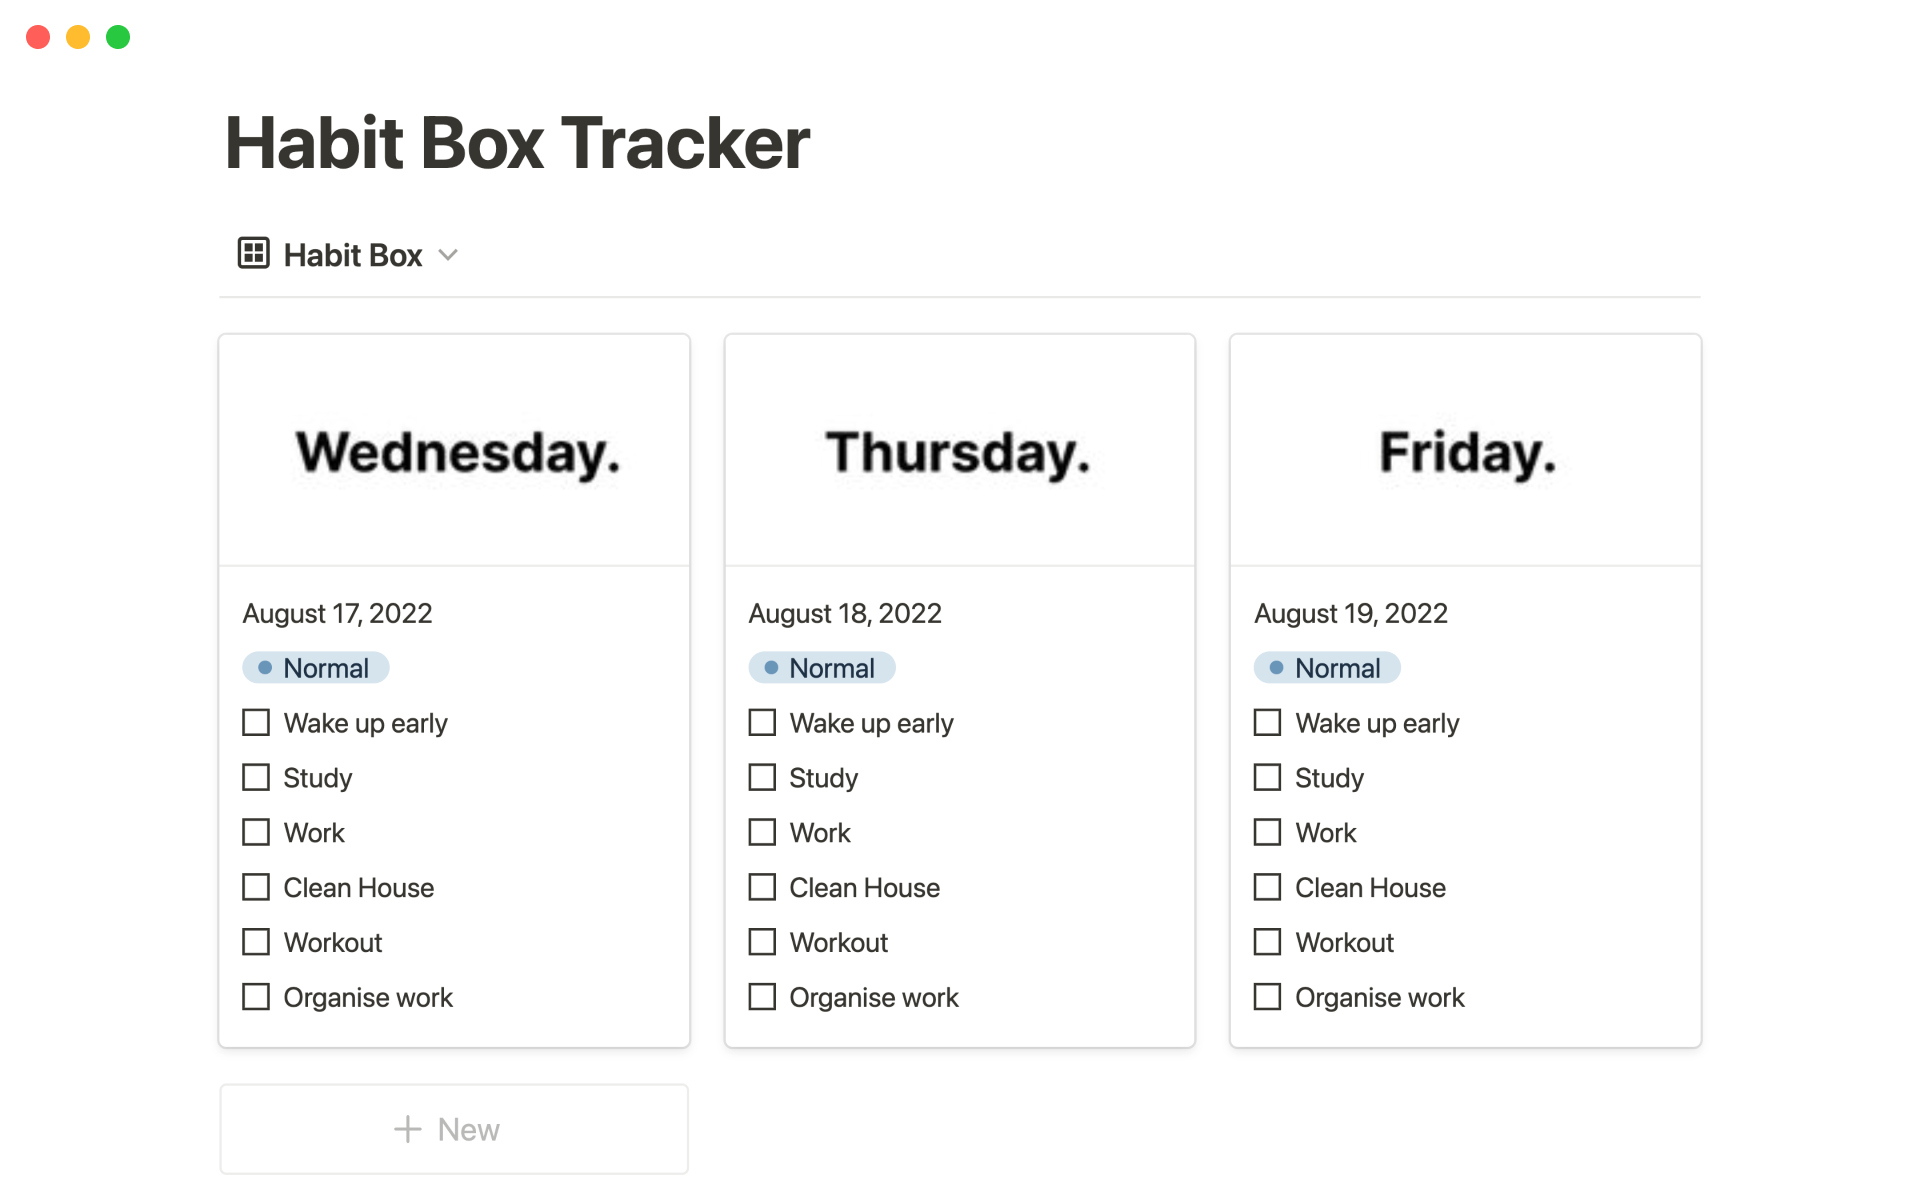The height and width of the screenshot is (1200, 1920).
Task: Click the red close window button
Action: coord(38,37)
